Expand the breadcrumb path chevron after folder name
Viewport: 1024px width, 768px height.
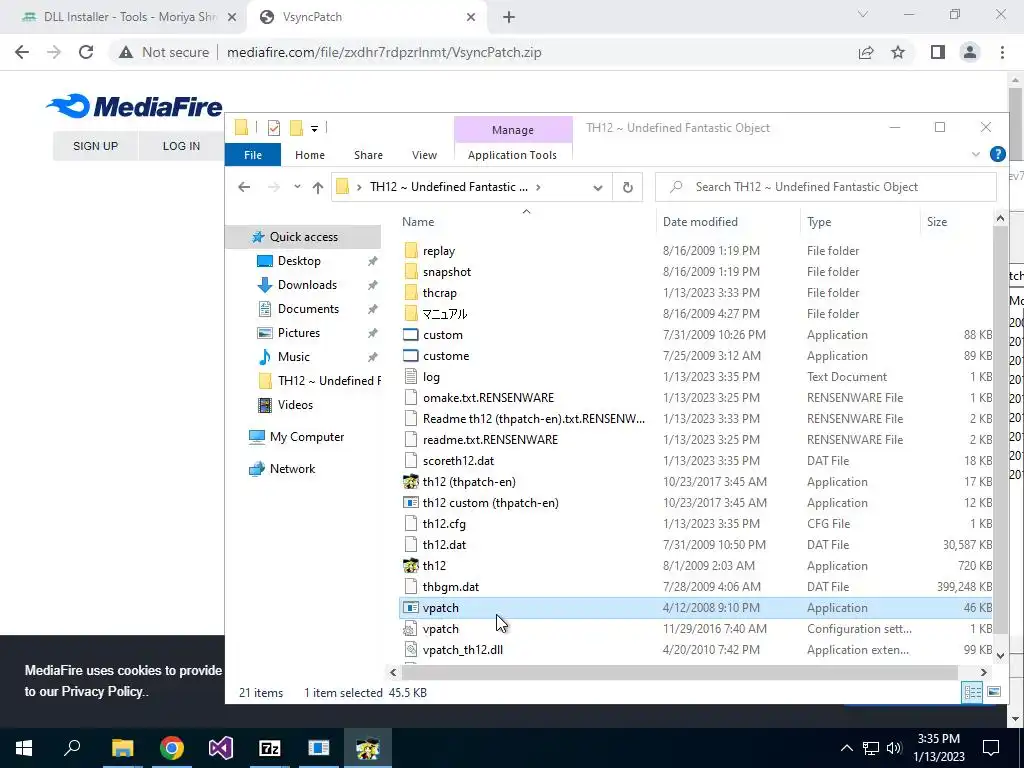pos(538,187)
